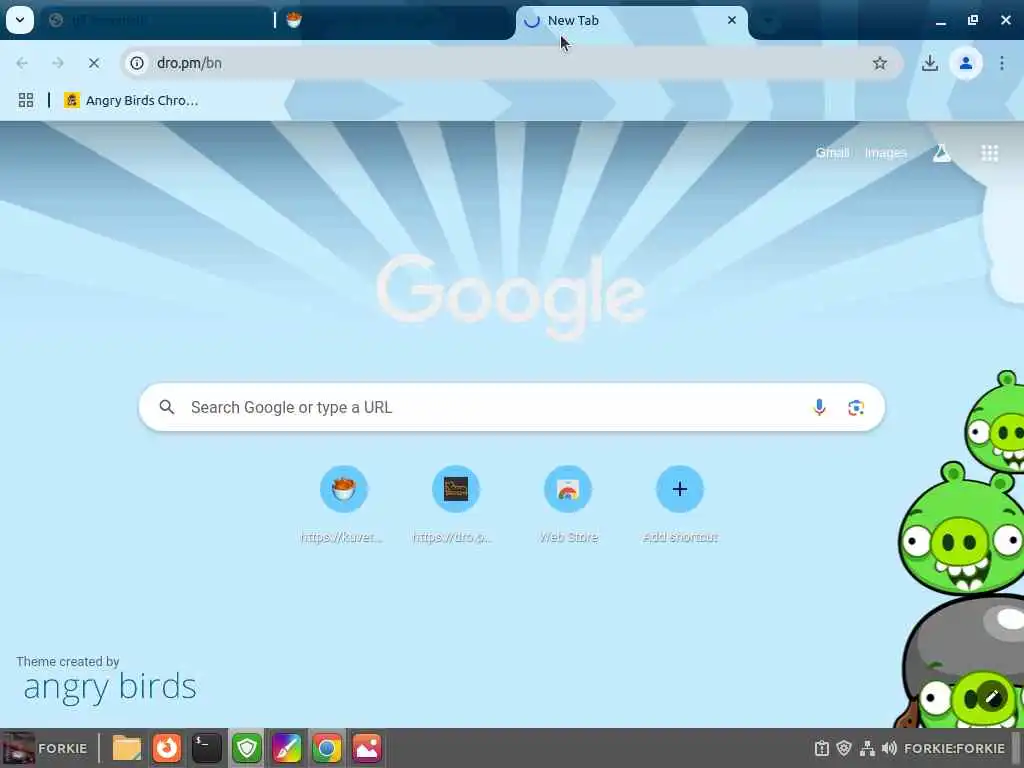Open the apps grid in bookmarks bar
This screenshot has width=1024, height=768.
(x=25, y=100)
